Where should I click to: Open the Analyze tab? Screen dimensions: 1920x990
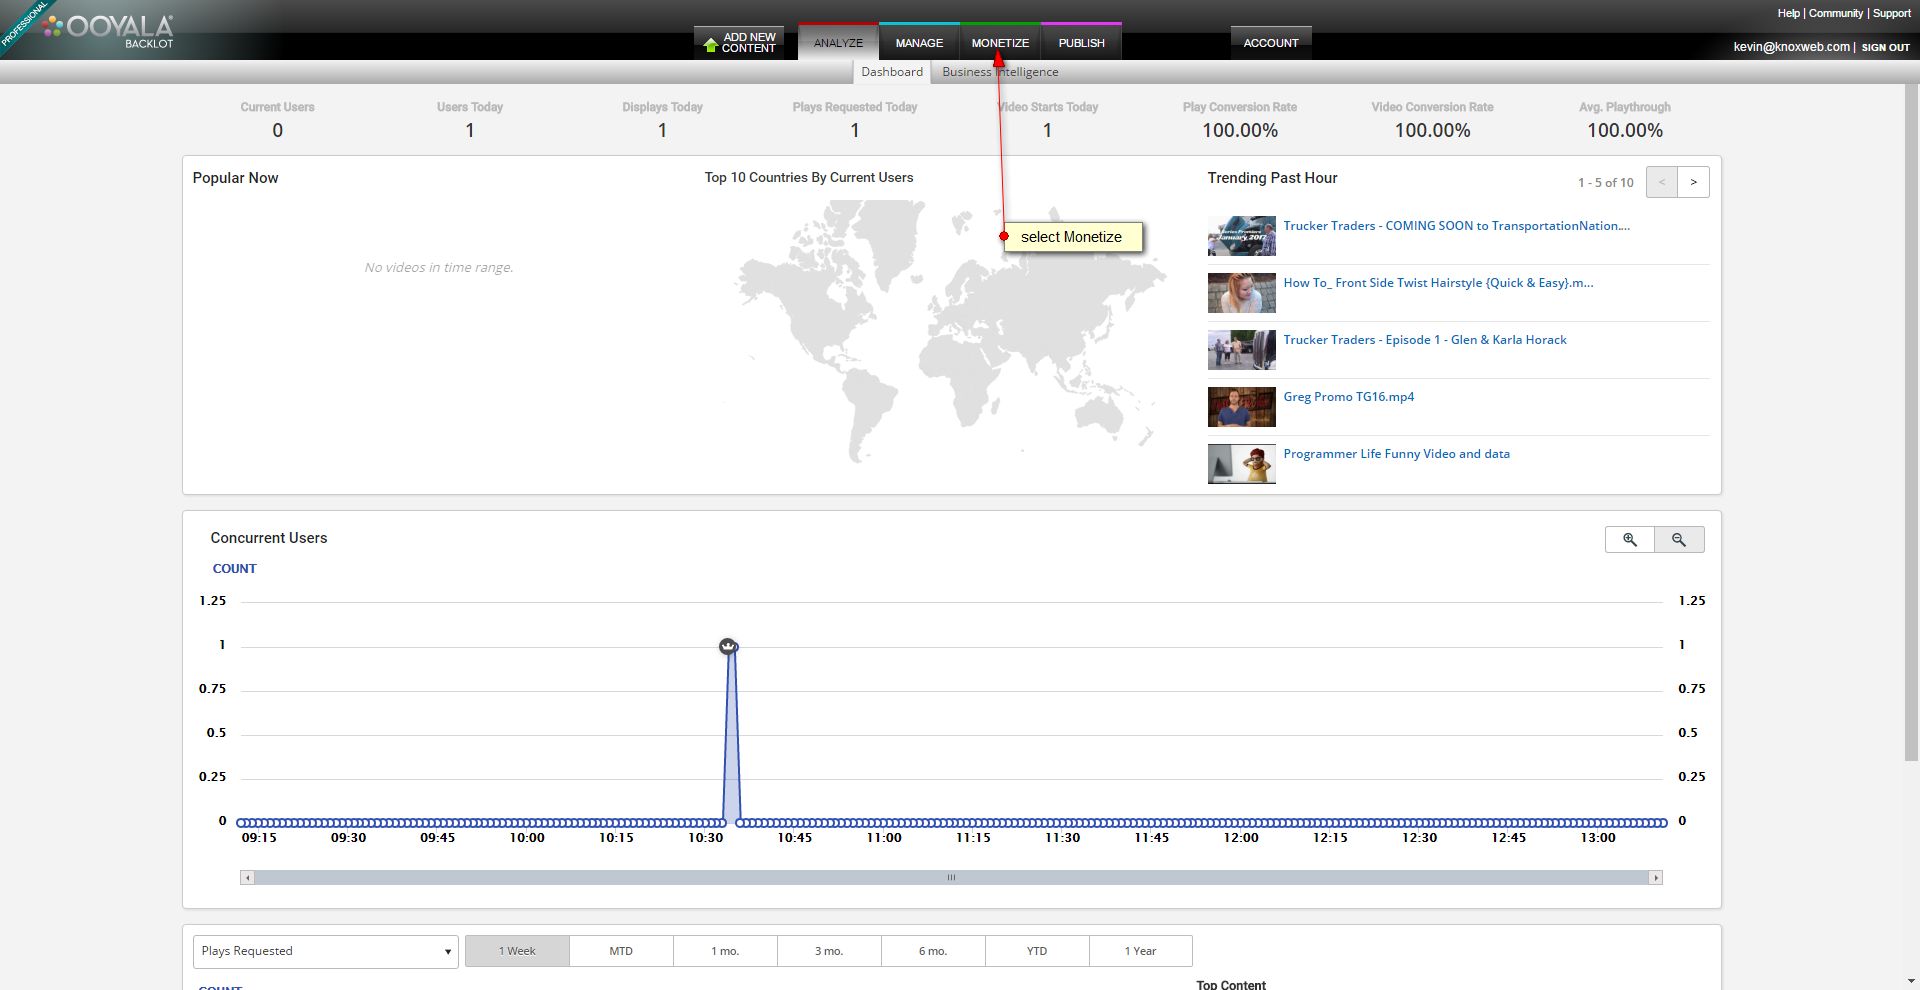[838, 43]
